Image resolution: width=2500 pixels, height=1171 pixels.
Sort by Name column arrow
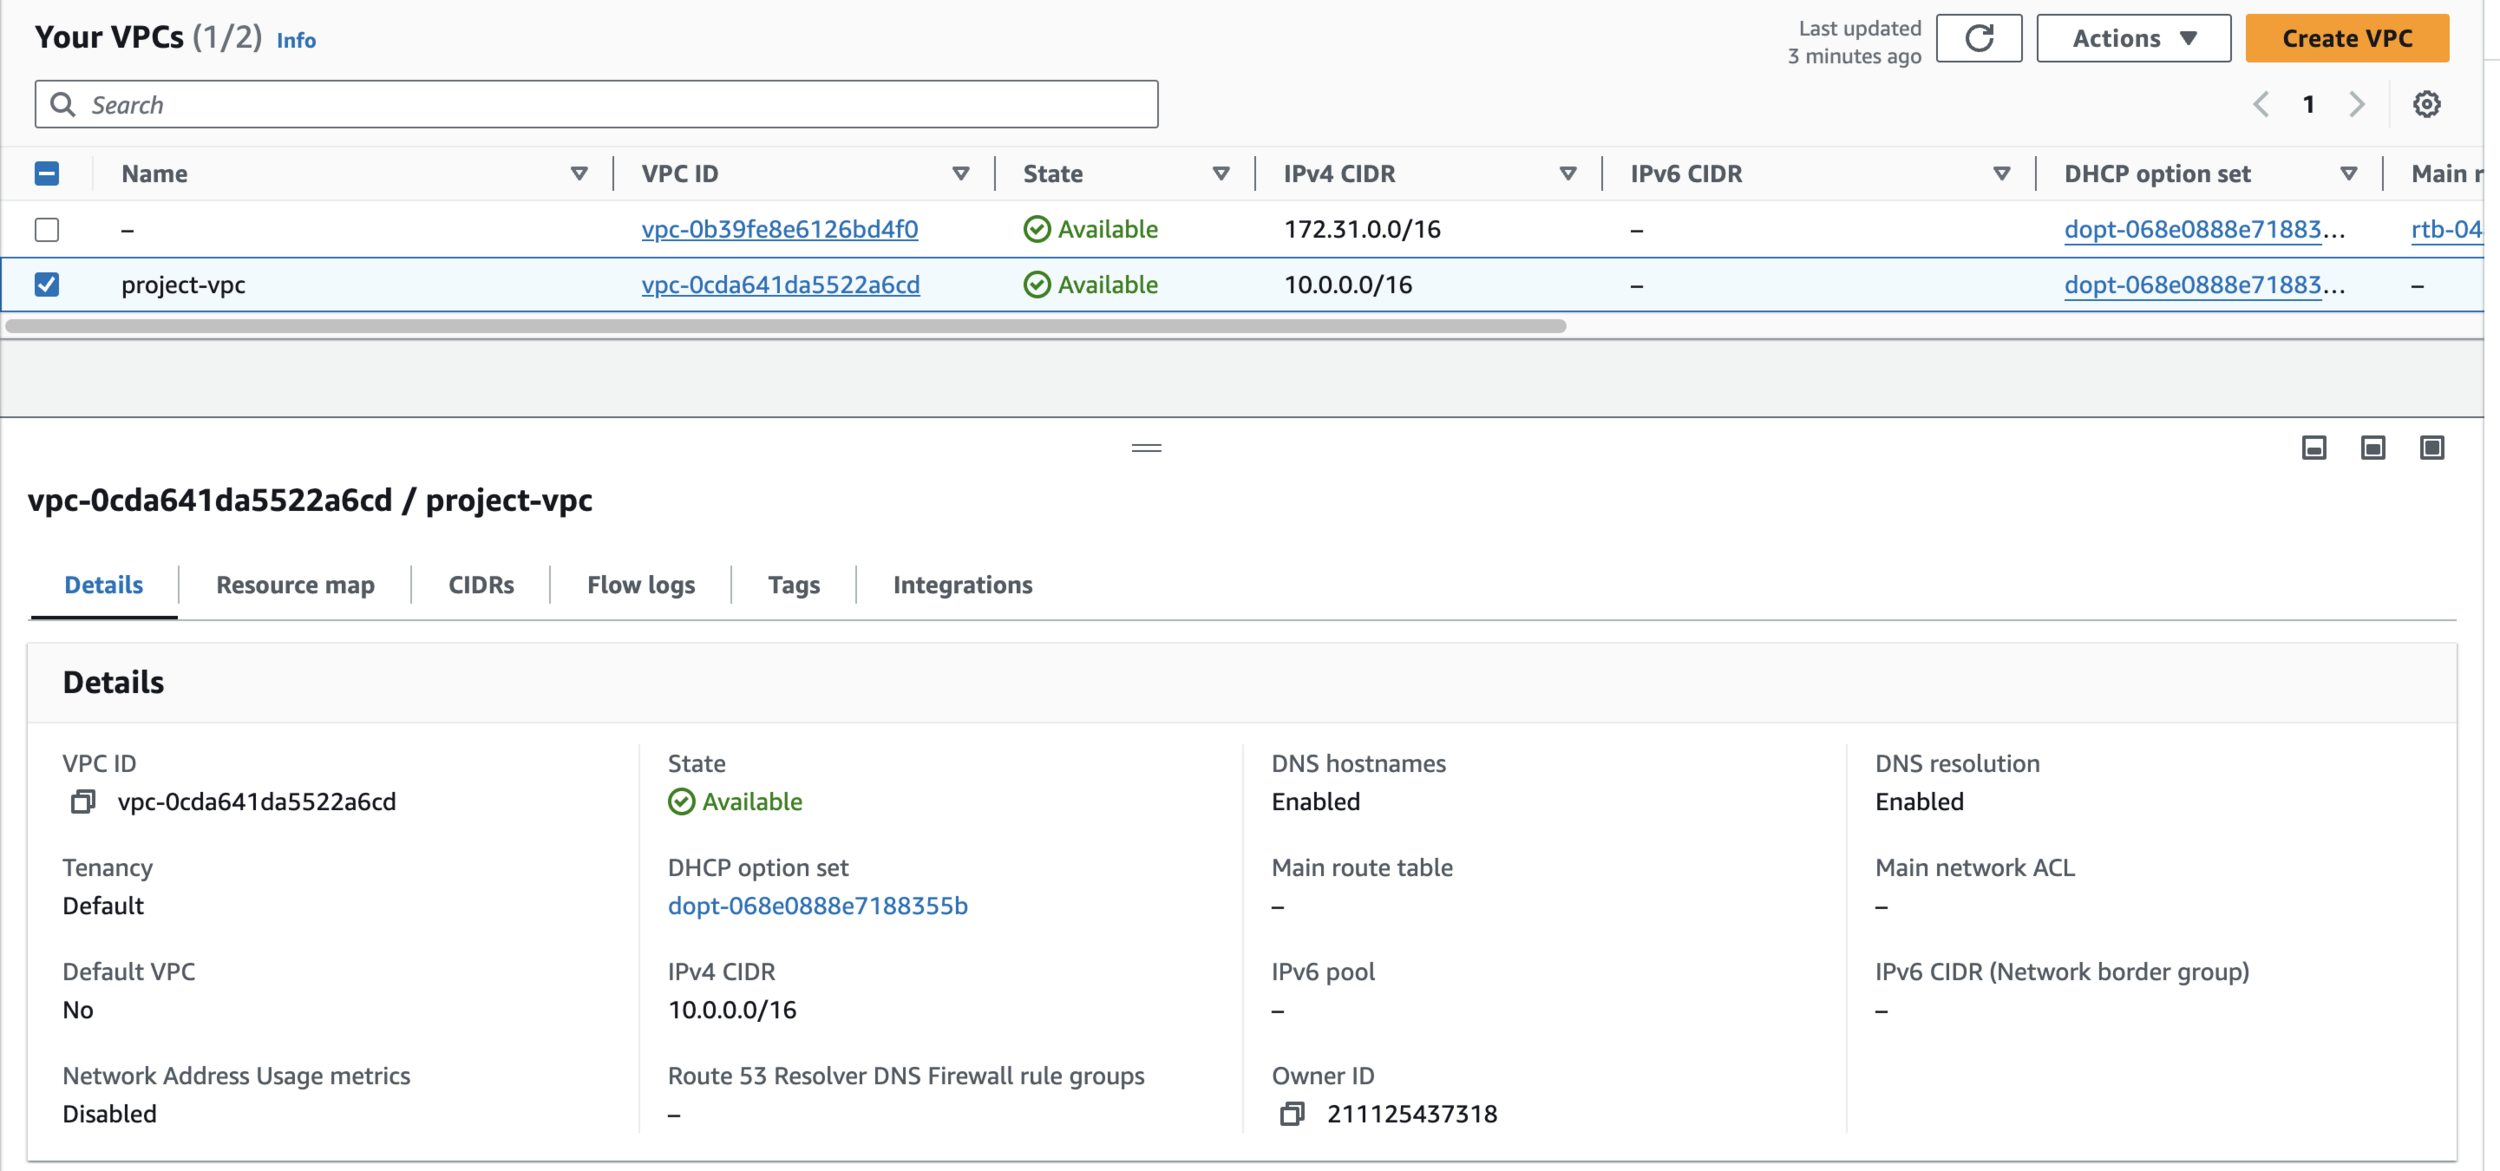click(x=579, y=174)
